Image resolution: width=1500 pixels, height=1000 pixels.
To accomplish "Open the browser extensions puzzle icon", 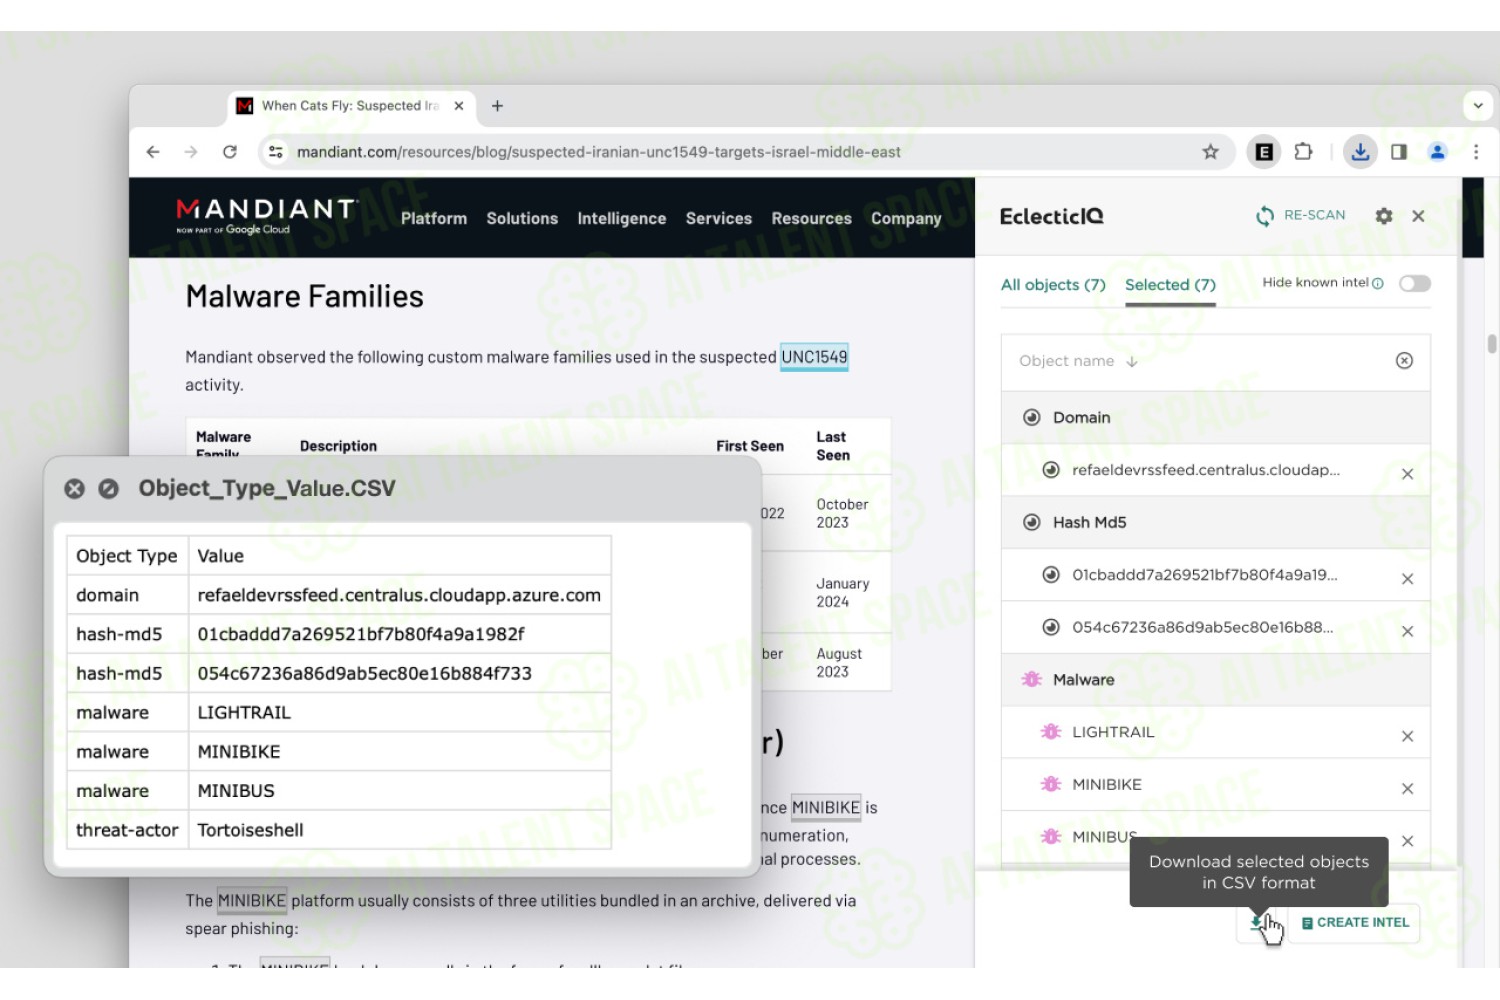I will tap(1303, 152).
